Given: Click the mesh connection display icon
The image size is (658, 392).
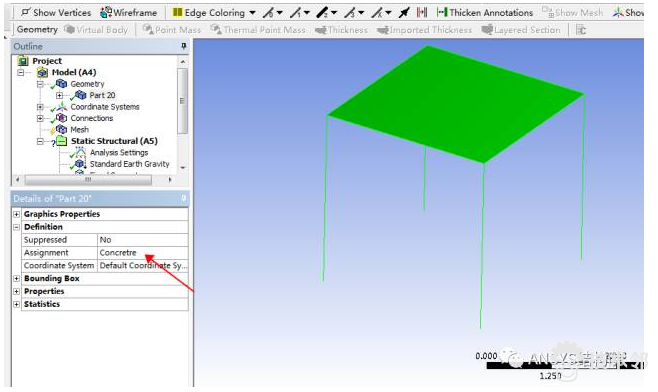Looking at the screenshot, I should coord(422,13).
